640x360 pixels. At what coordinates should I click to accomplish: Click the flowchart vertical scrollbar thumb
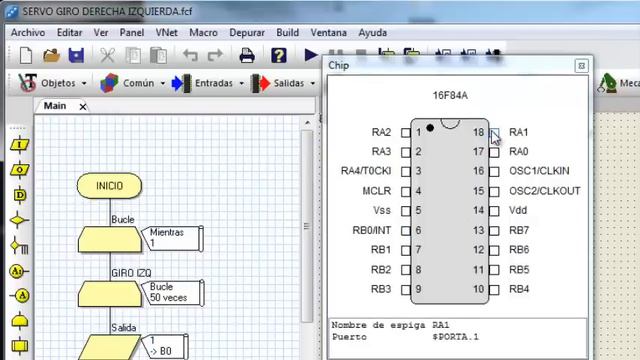click(307, 226)
